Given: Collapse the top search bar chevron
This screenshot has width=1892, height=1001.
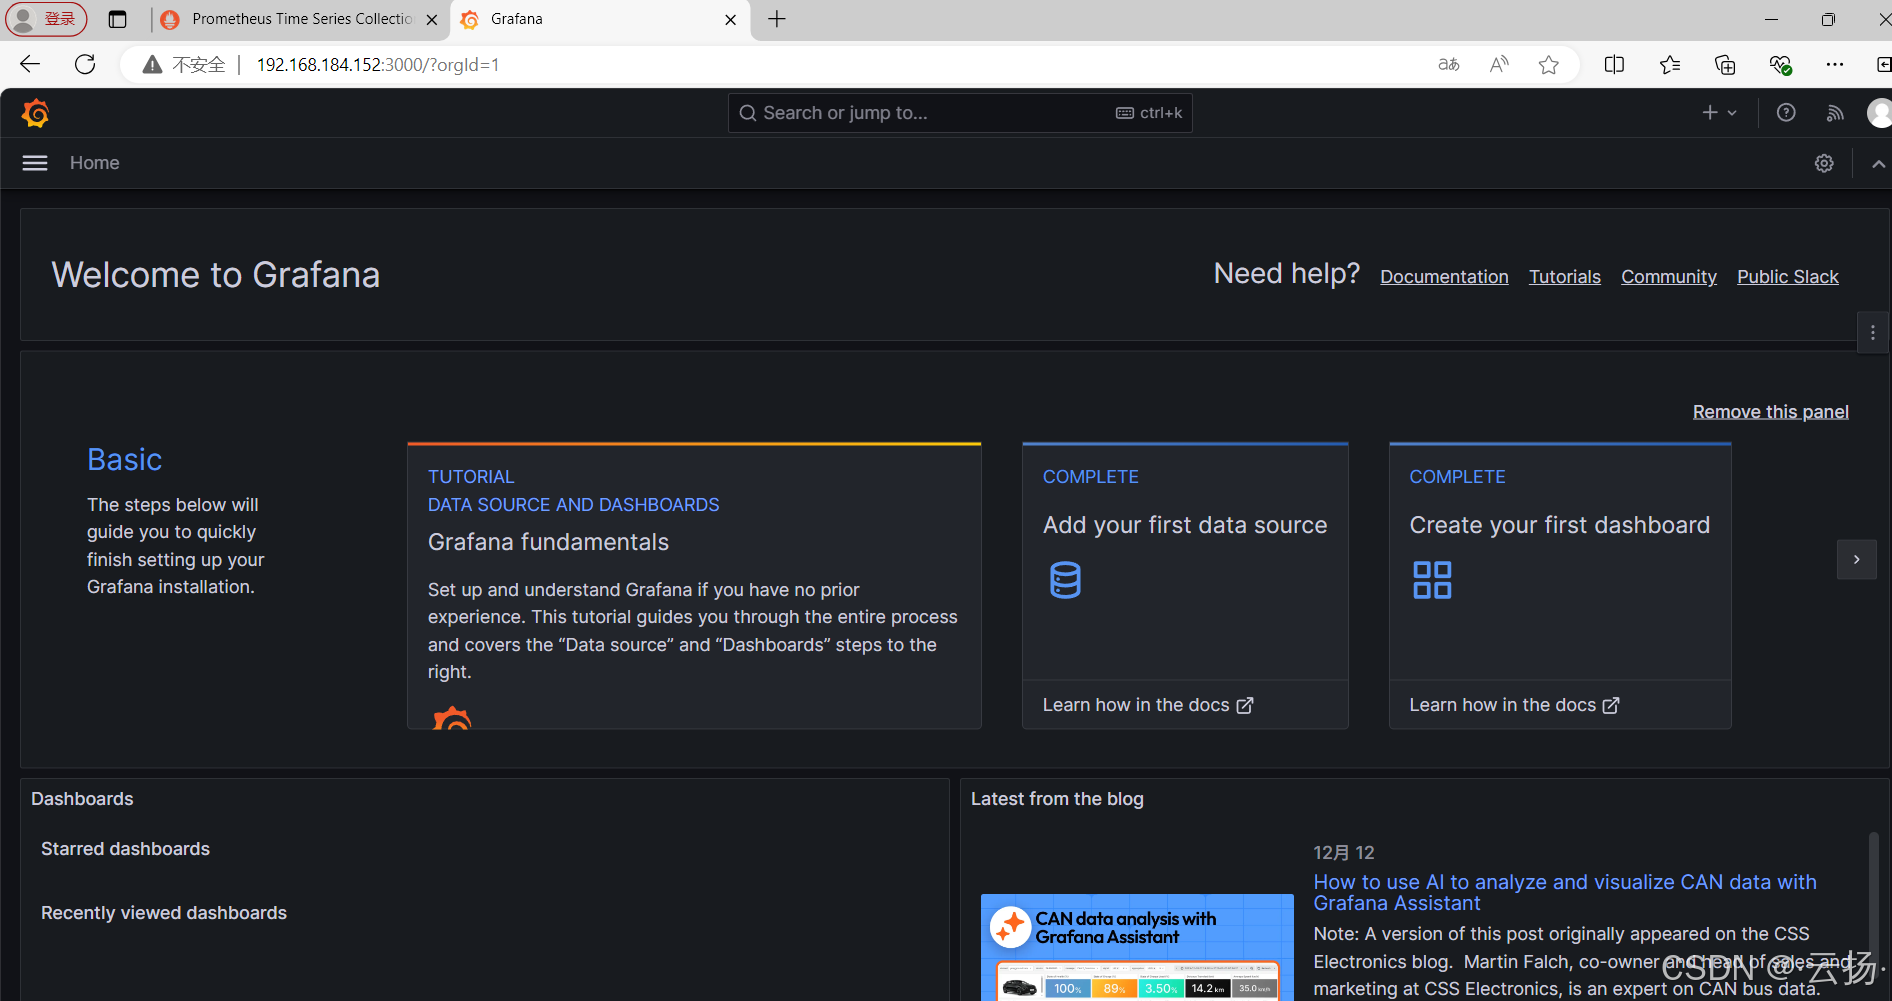Looking at the screenshot, I should click(x=1878, y=163).
